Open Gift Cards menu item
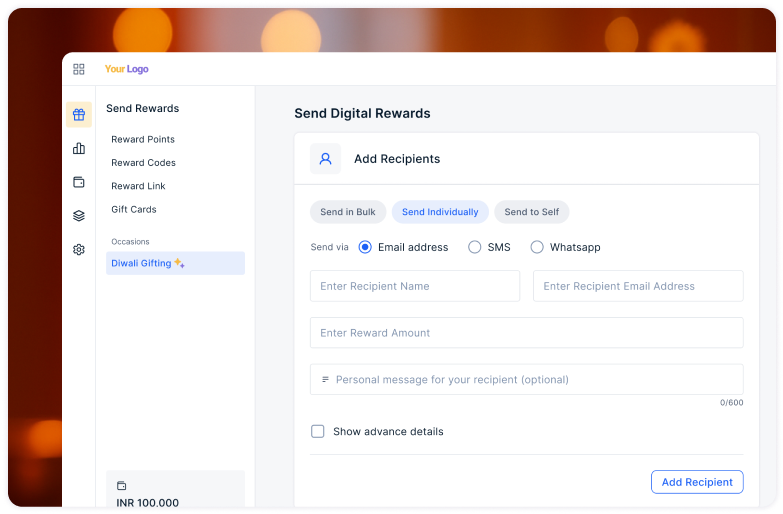 (134, 209)
